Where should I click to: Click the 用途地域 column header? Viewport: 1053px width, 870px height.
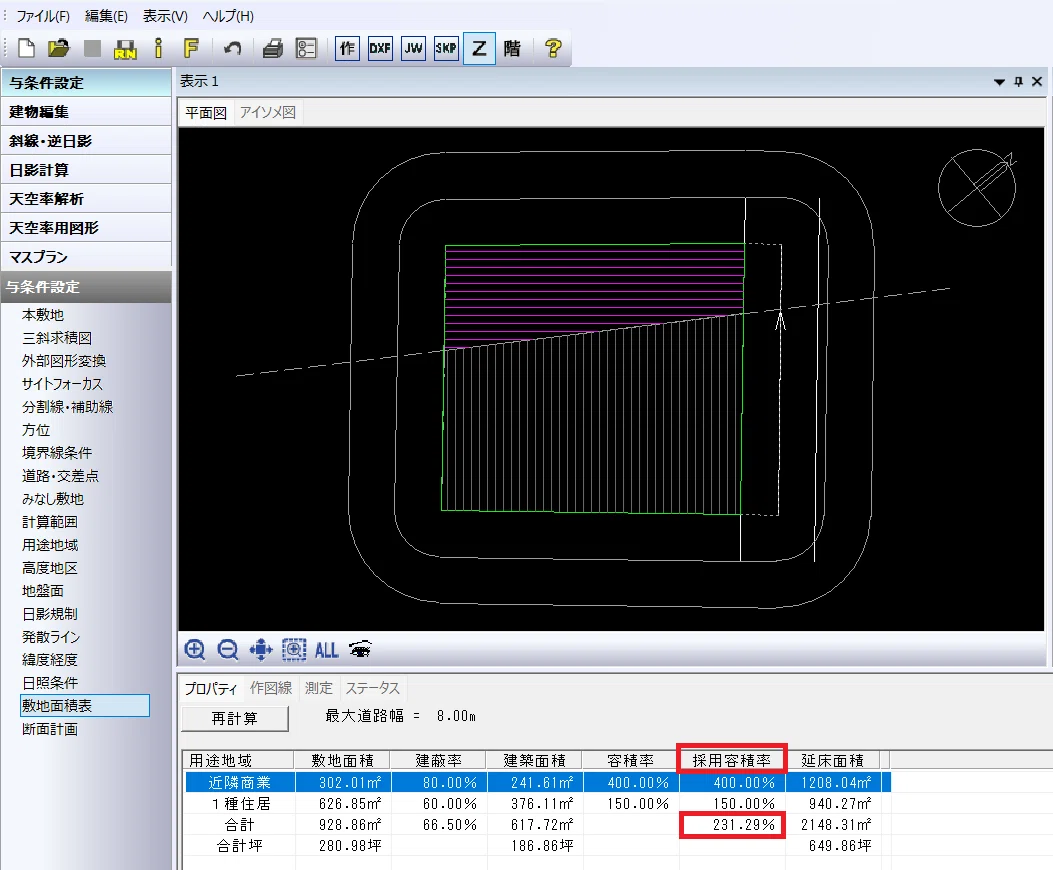(x=238, y=760)
